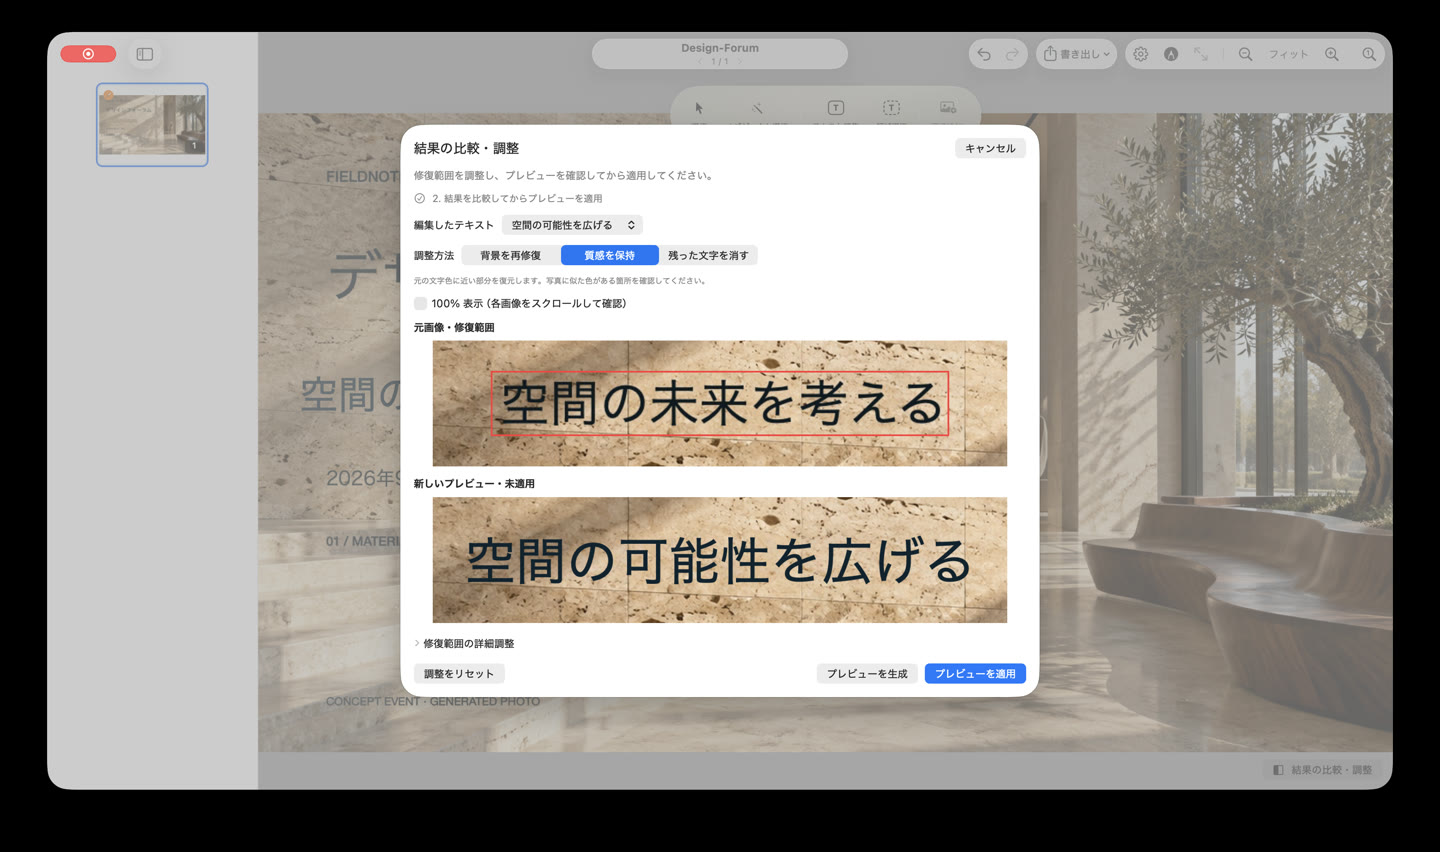Select the dashed text region tool
The height and width of the screenshot is (852, 1440).
point(891,108)
